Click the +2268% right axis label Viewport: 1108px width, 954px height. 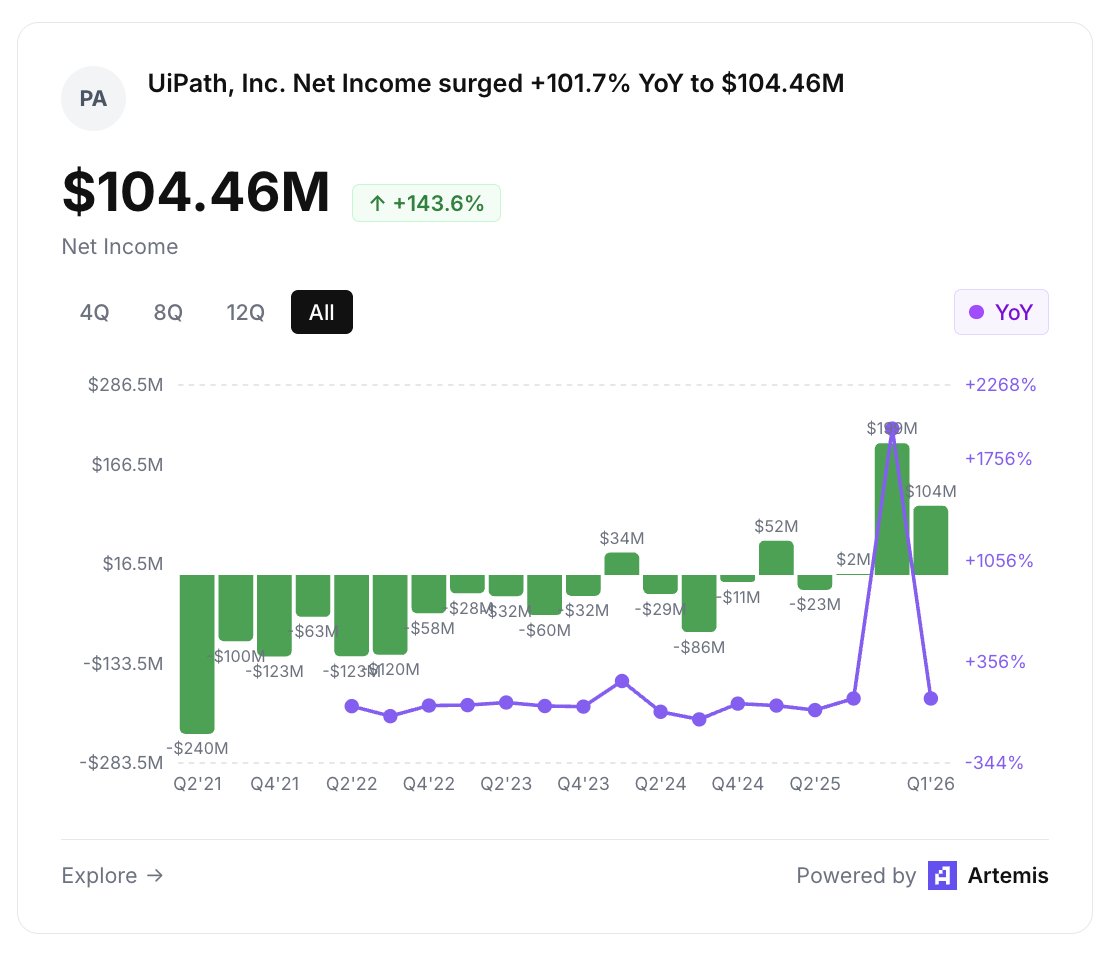coord(1001,385)
